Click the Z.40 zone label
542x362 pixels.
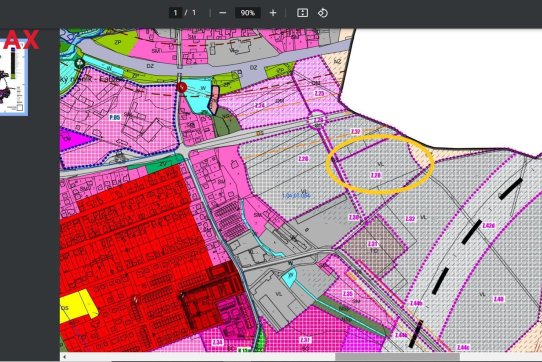coord(498,299)
